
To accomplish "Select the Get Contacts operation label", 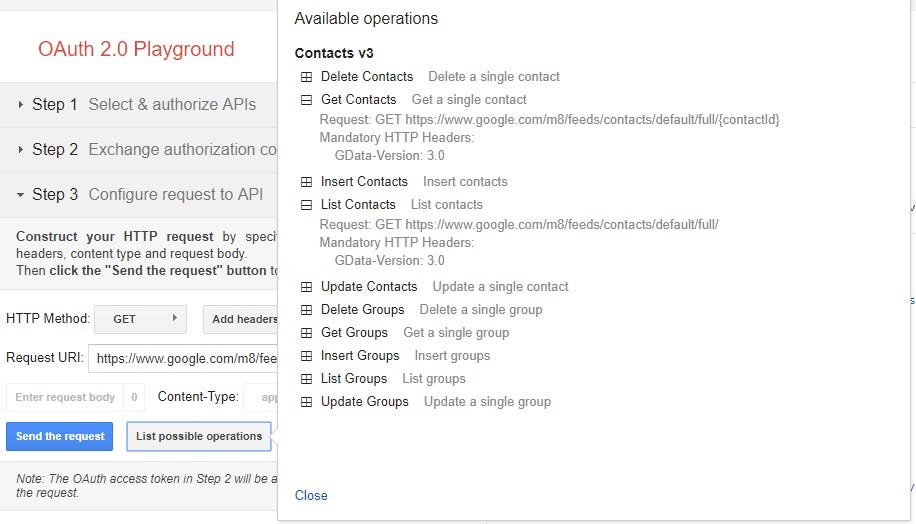I will click(x=359, y=99).
